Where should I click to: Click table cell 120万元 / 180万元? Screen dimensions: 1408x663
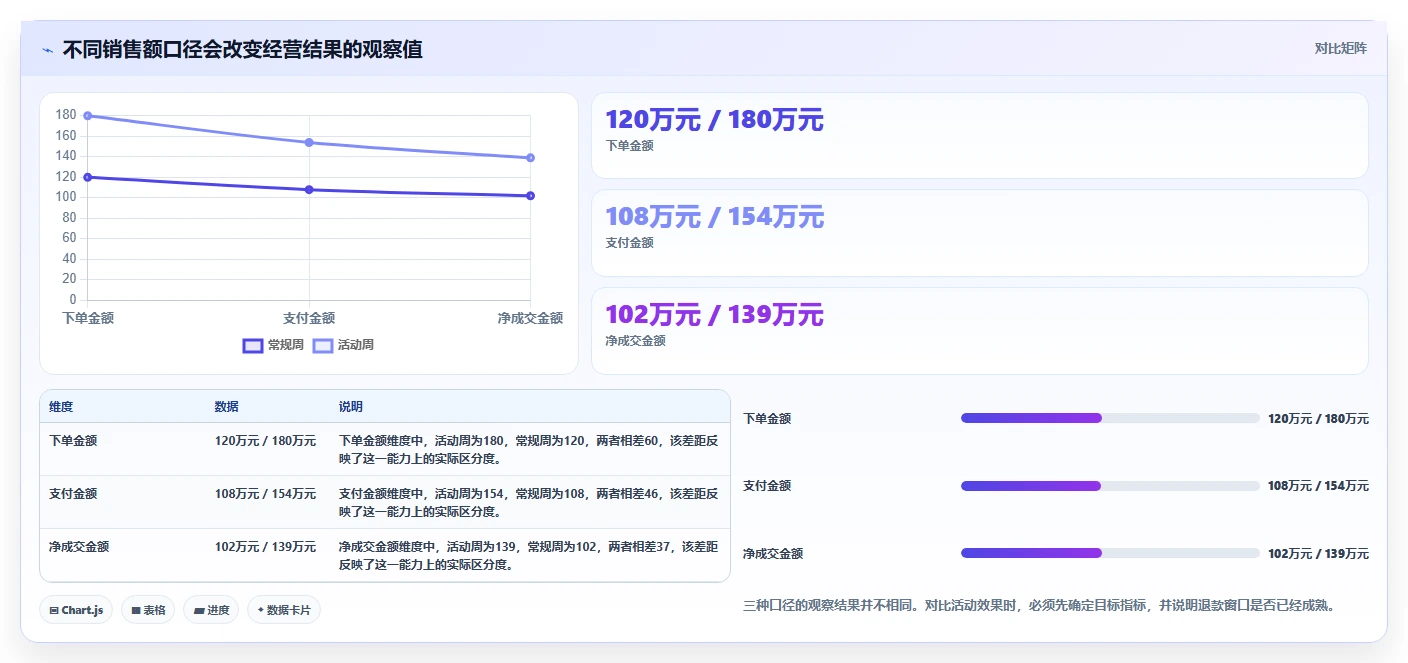(265, 440)
